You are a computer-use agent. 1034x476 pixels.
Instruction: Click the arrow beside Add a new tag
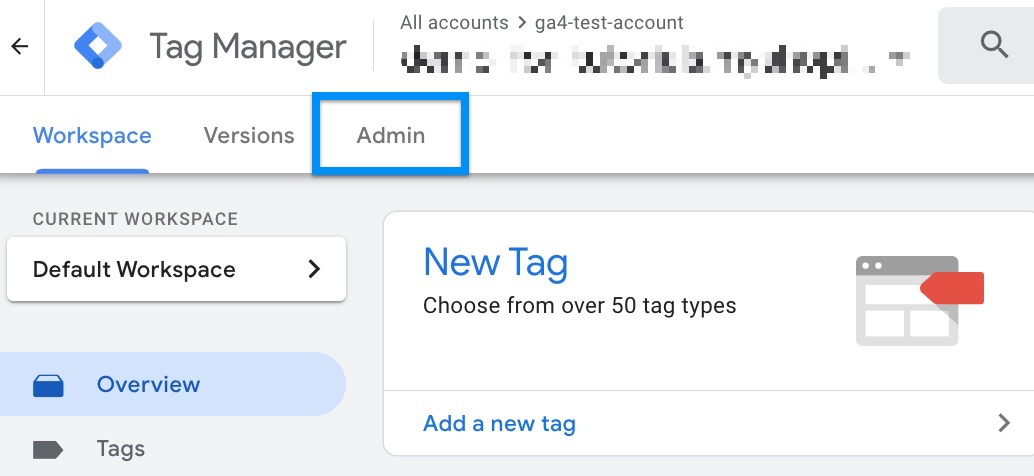pos(1004,423)
